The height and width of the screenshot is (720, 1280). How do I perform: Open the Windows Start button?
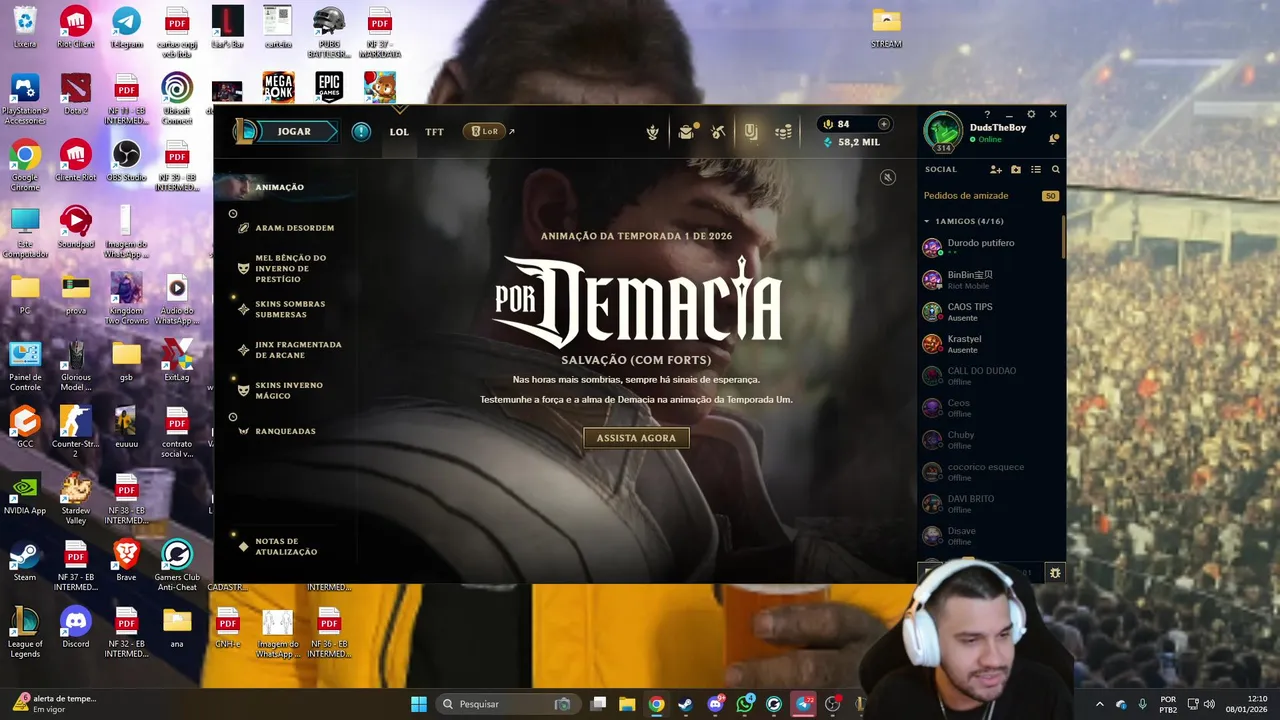[419, 704]
